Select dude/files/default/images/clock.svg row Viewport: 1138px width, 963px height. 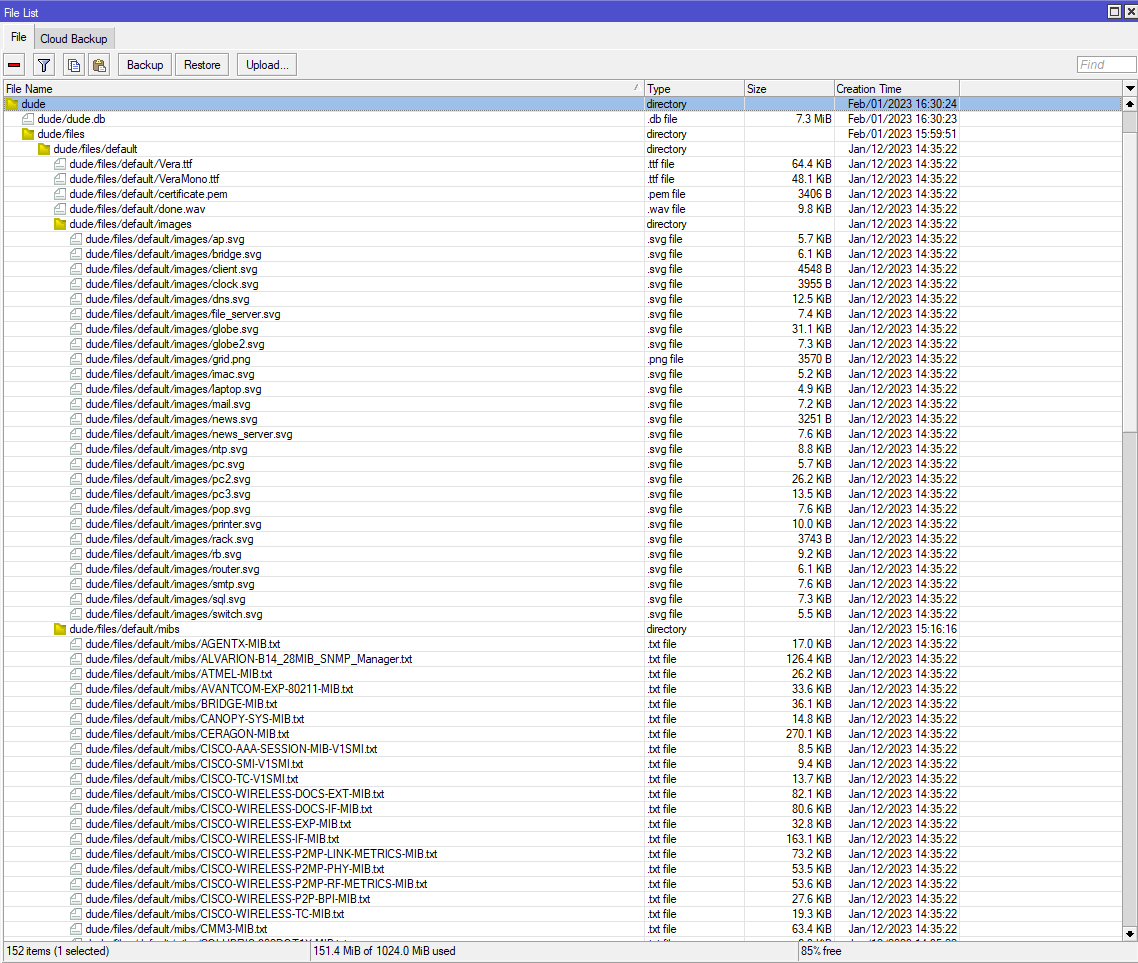click(x=562, y=284)
